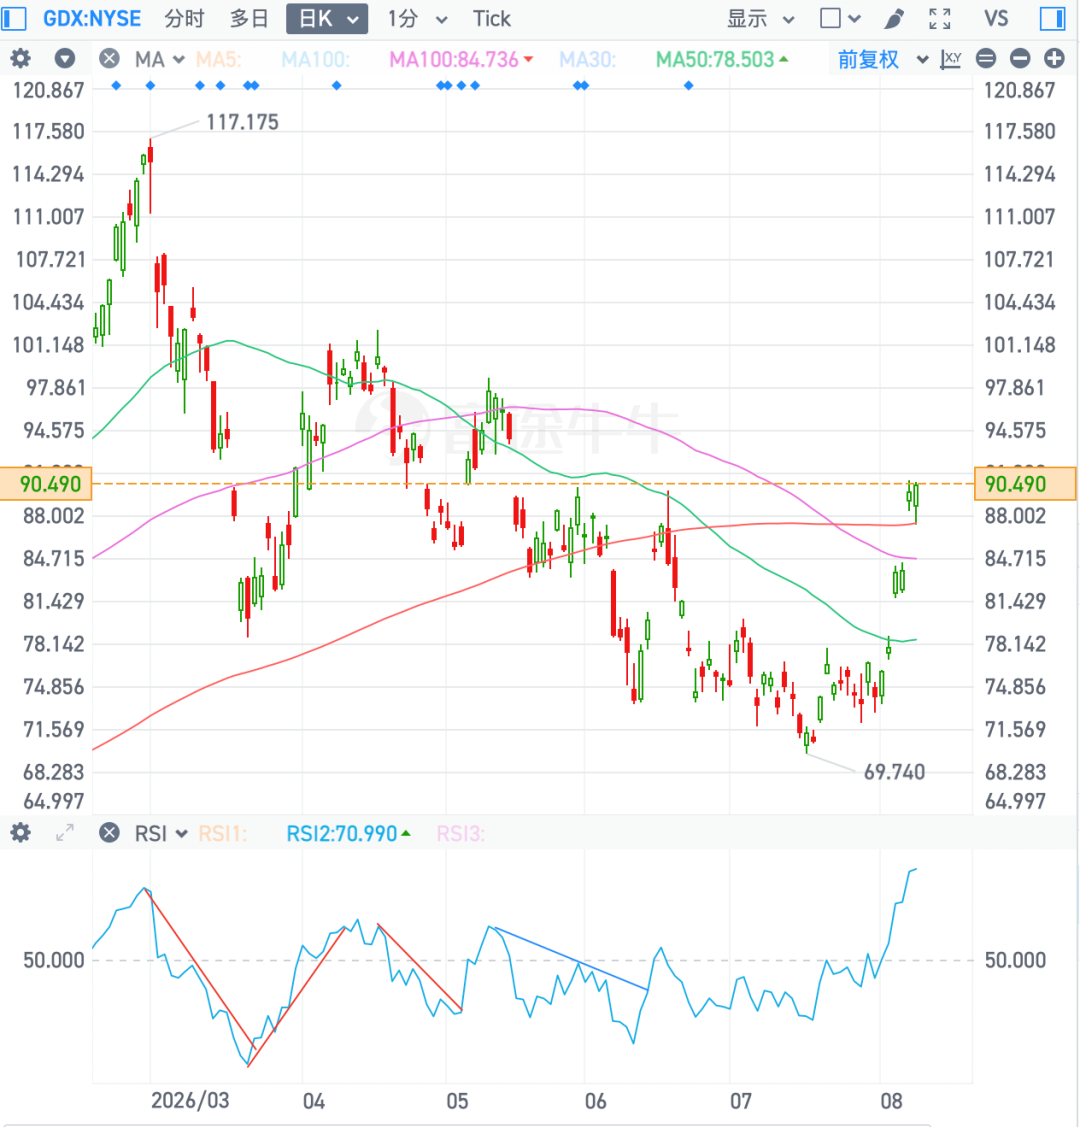Click the right 90.490 current price tag
Viewport: 1080px width, 1128px height.
point(1025,483)
